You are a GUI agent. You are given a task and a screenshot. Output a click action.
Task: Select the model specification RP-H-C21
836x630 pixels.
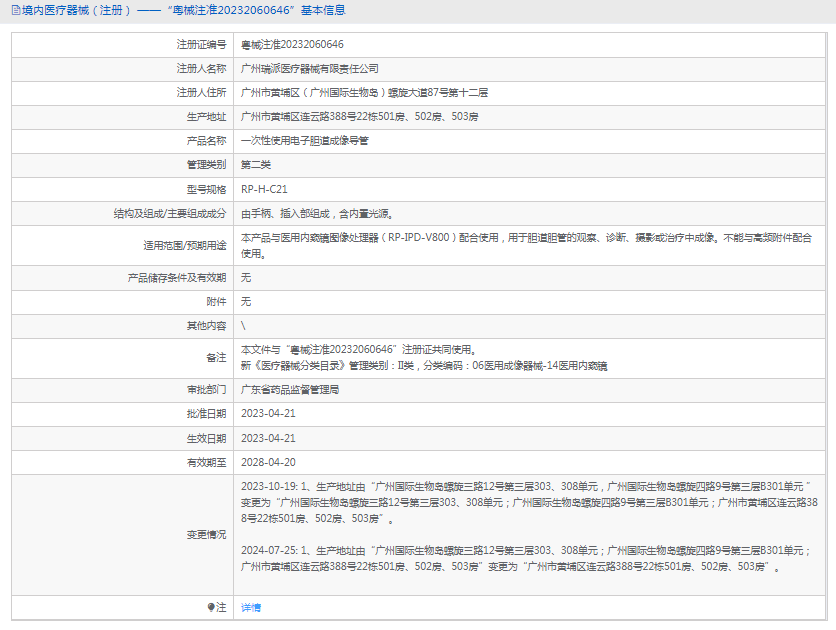[264, 189]
